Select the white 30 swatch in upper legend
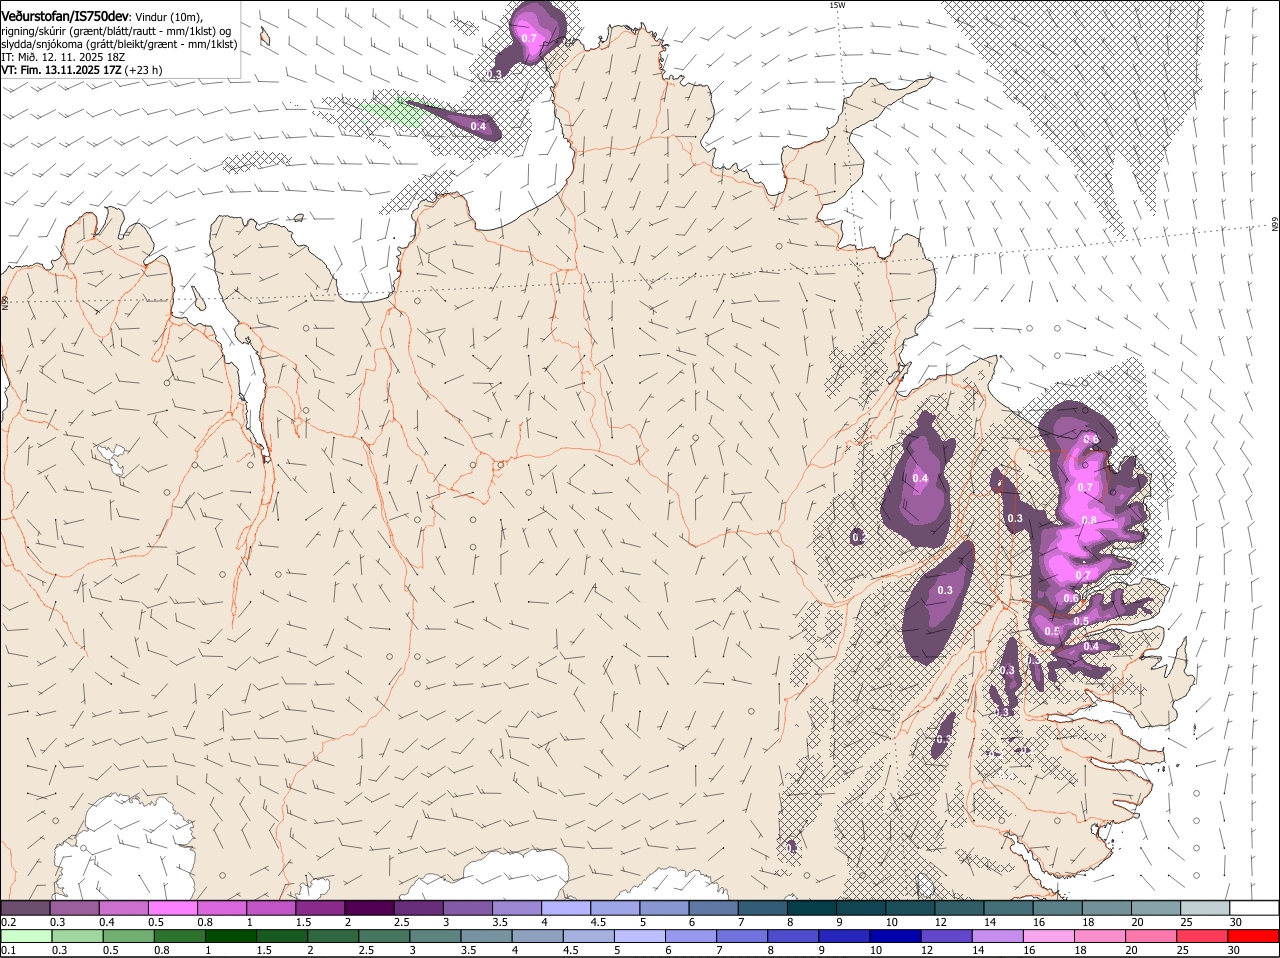1280x958 pixels. pos(1254,907)
